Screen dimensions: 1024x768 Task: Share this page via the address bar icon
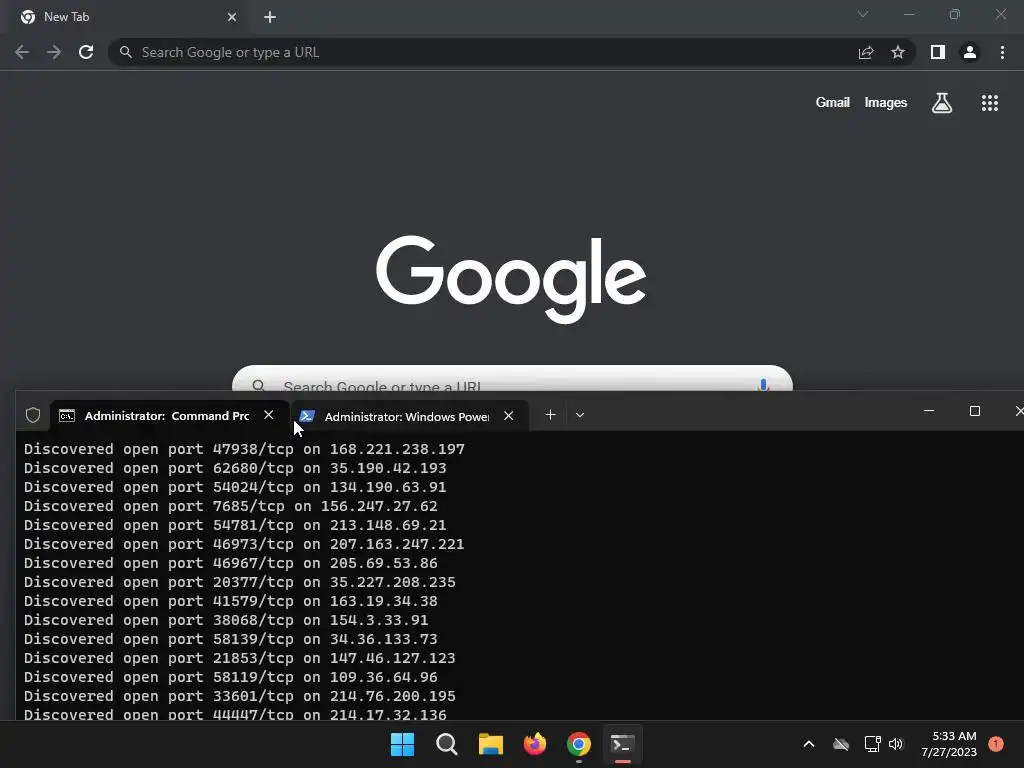[866, 52]
